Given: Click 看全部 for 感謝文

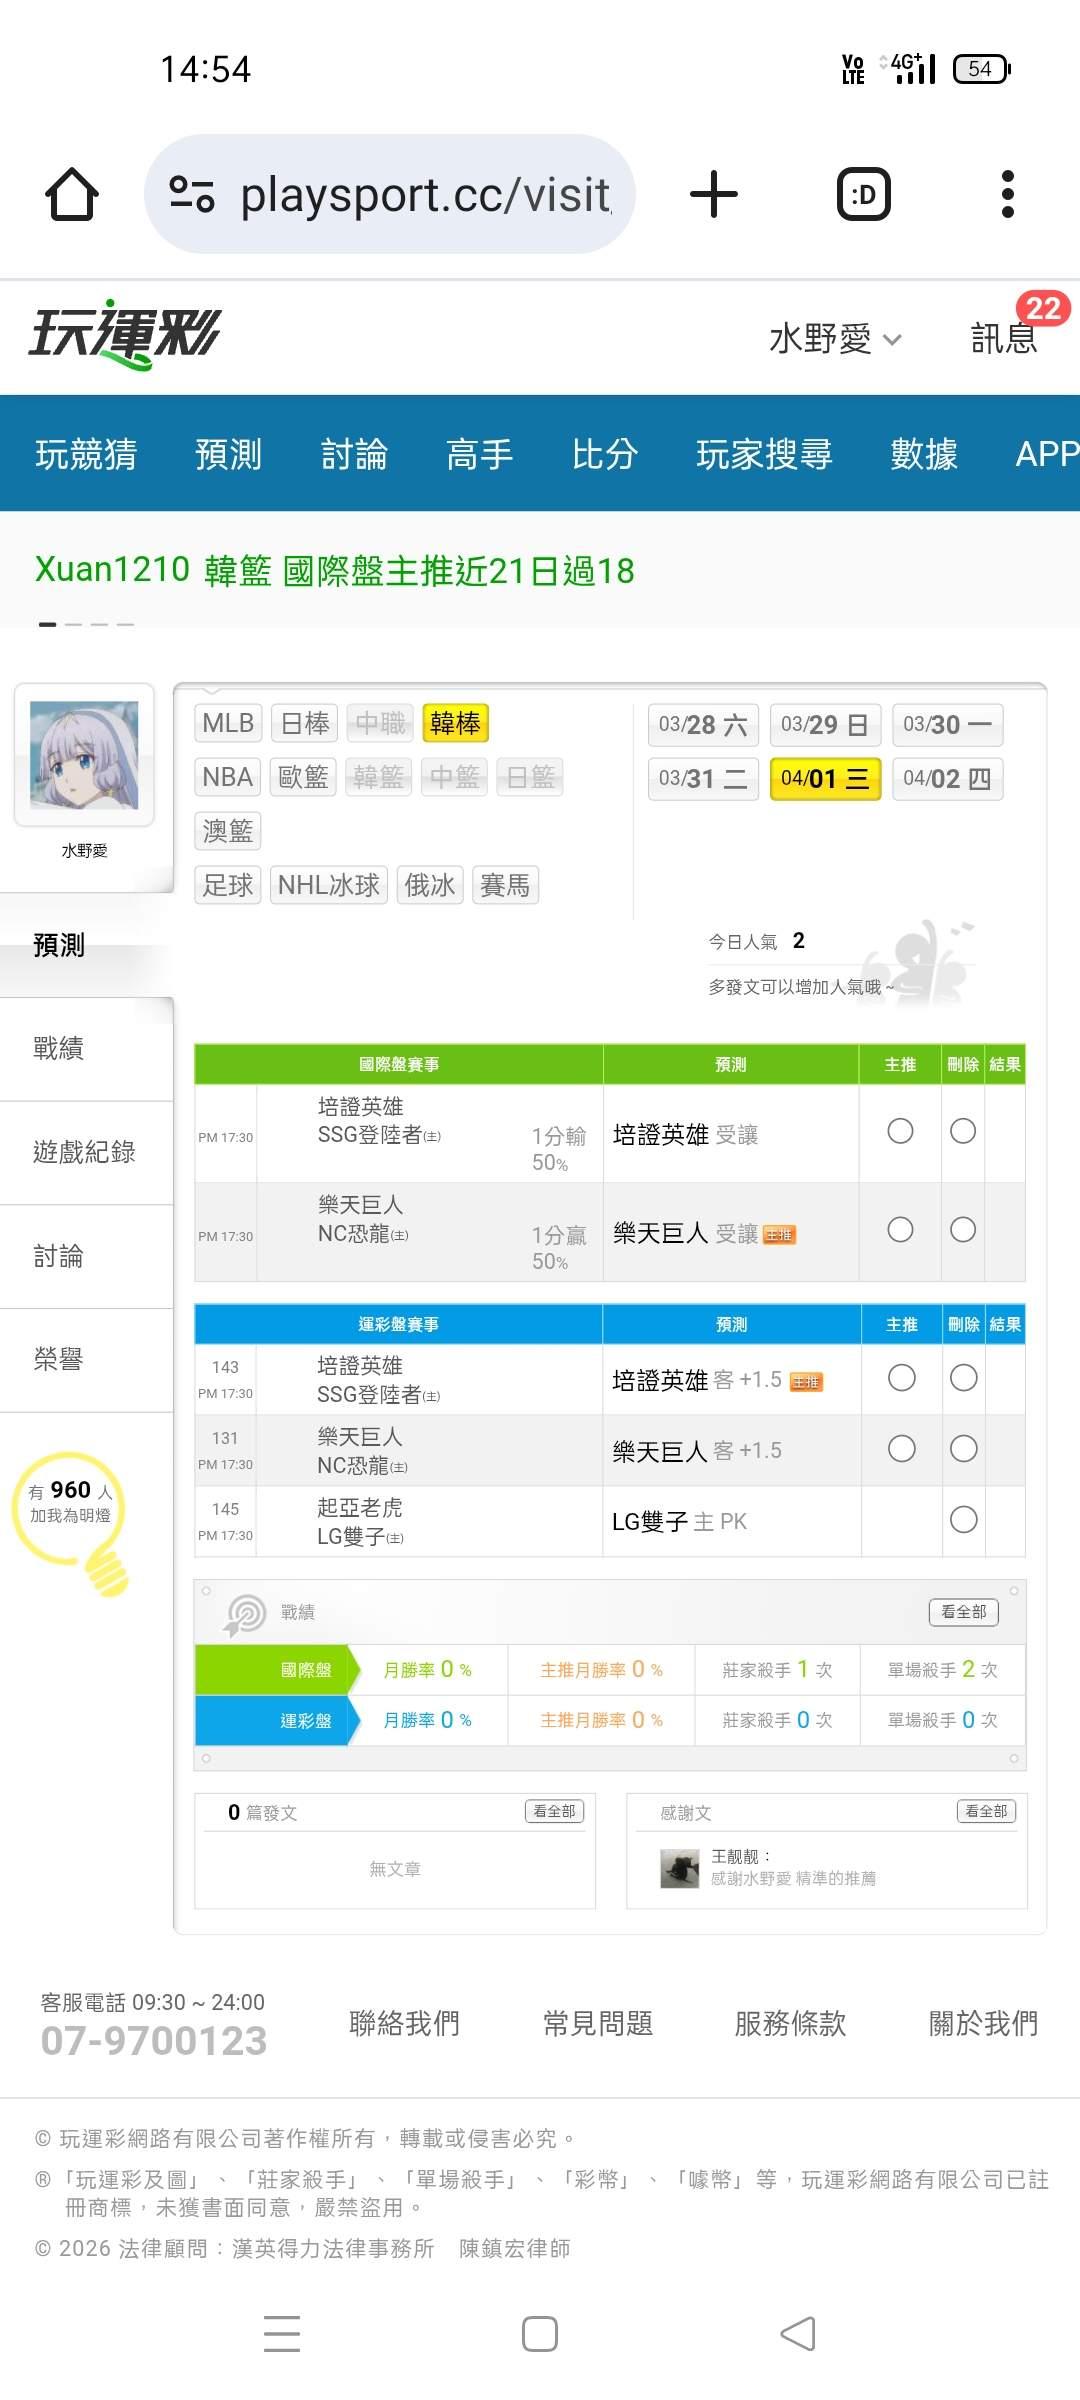Looking at the screenshot, I should click(986, 1811).
